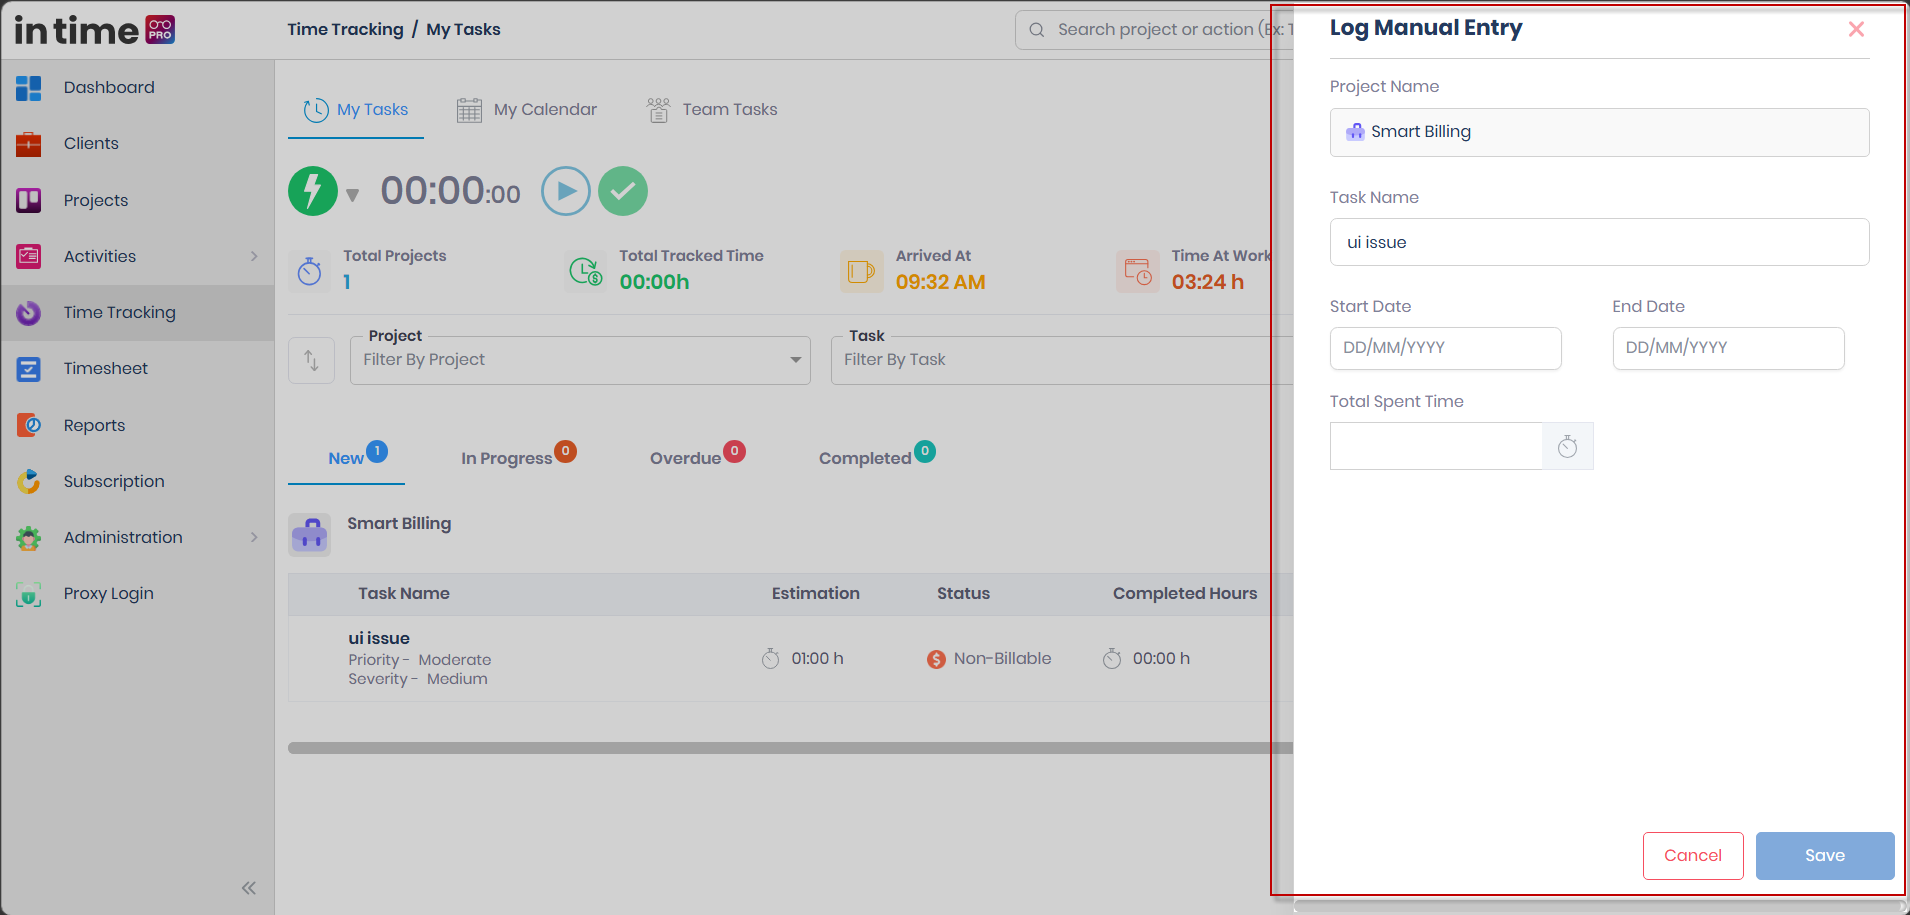1910x915 pixels.
Task: Click the 01:00 h estimation value
Action: pos(817,659)
